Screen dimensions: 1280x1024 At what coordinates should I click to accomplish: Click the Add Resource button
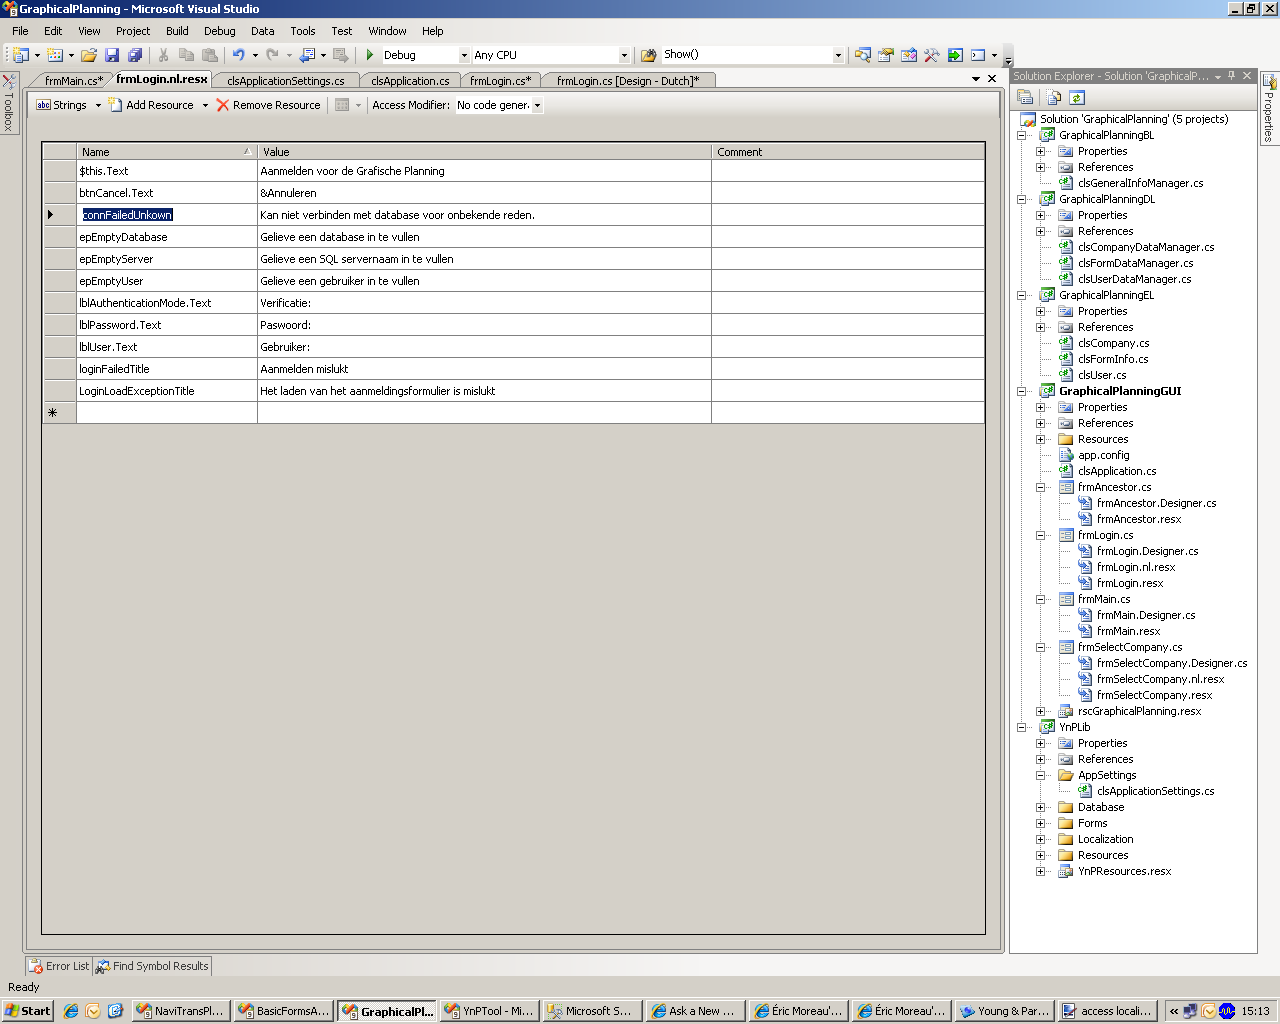tap(158, 105)
